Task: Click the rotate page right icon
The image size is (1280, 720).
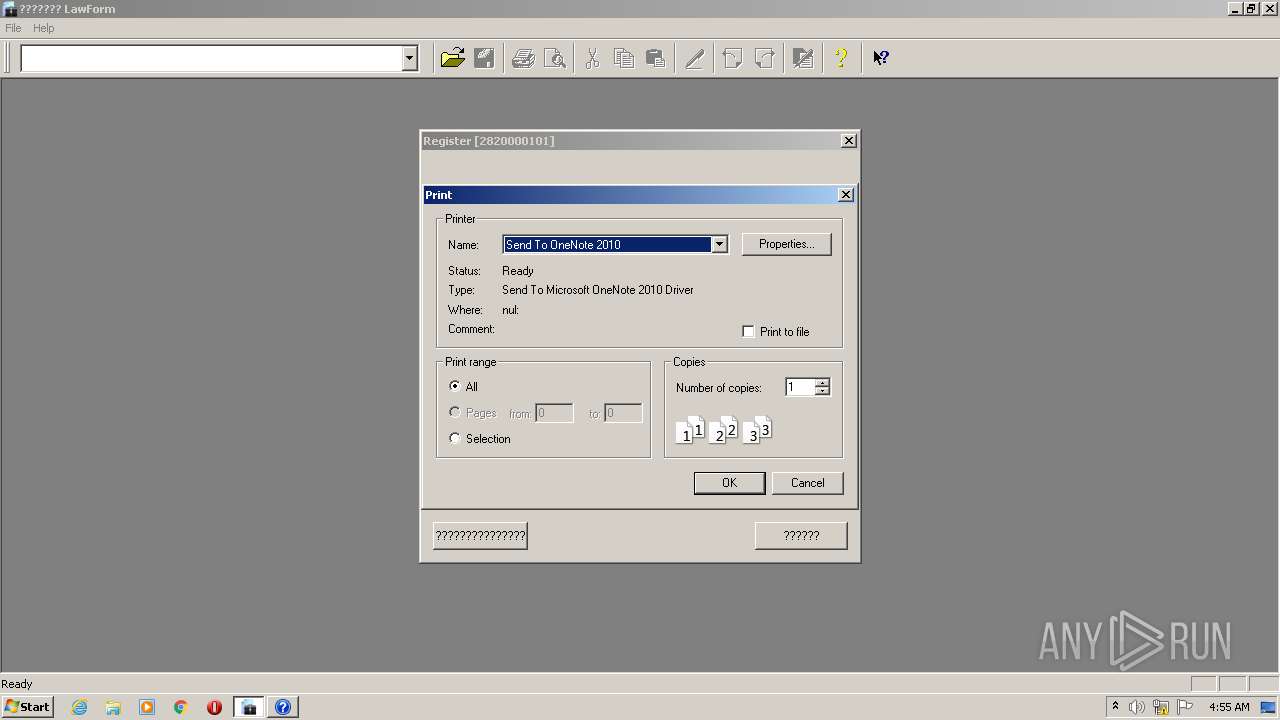Action: pyautogui.click(x=765, y=58)
